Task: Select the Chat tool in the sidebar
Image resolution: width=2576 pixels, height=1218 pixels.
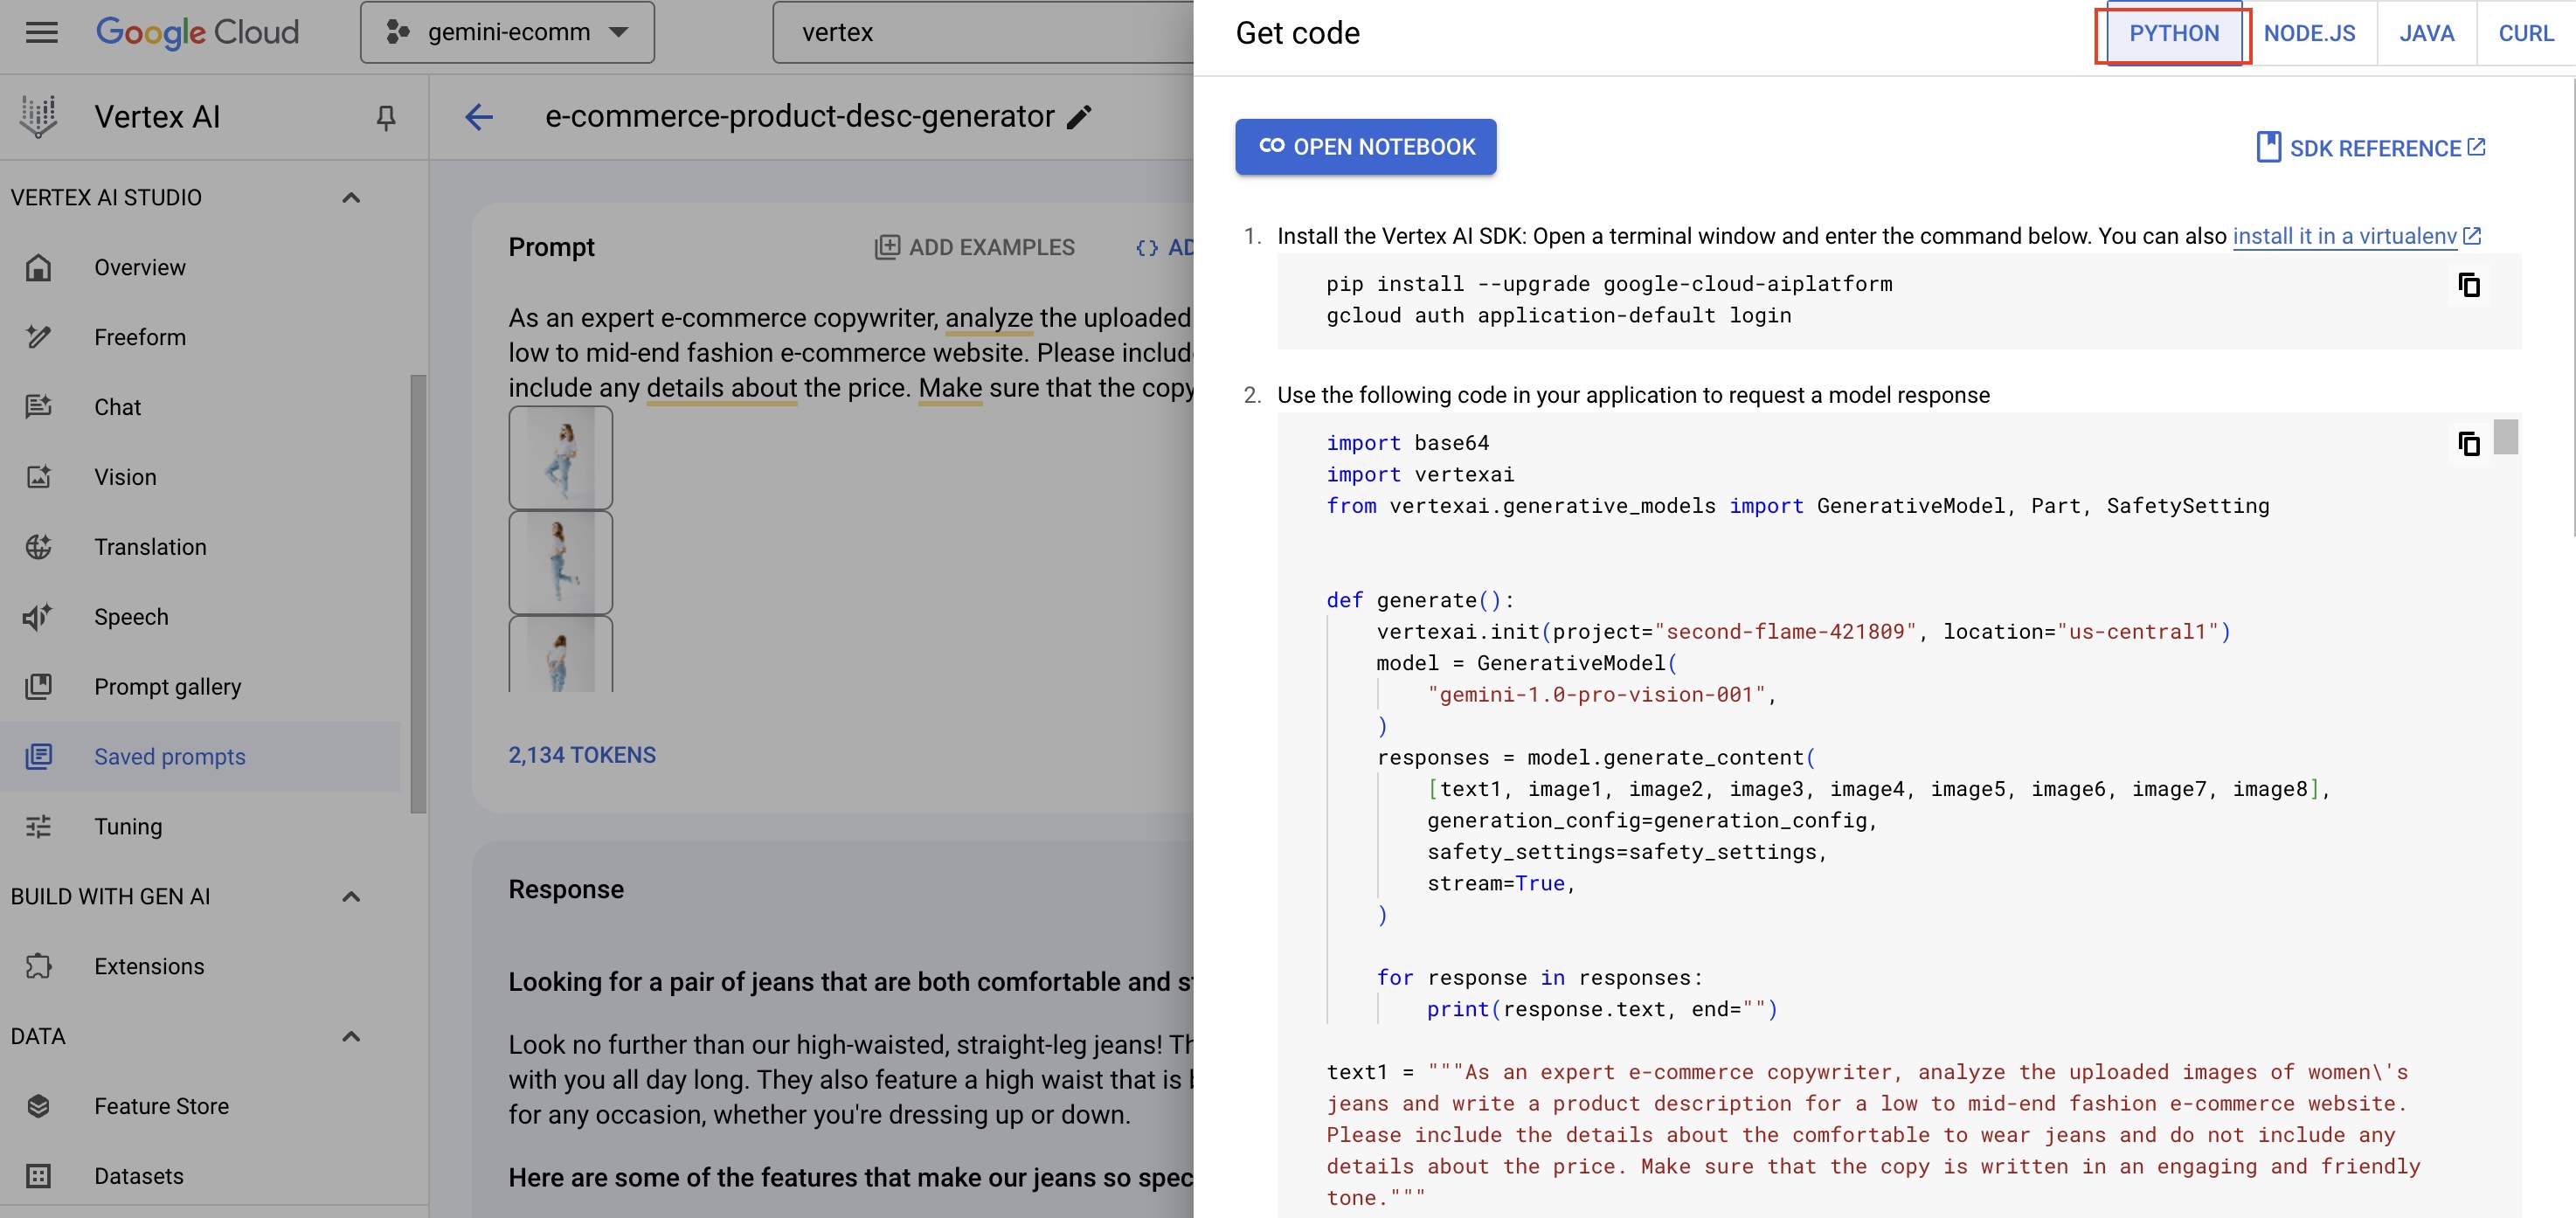Action: point(117,407)
